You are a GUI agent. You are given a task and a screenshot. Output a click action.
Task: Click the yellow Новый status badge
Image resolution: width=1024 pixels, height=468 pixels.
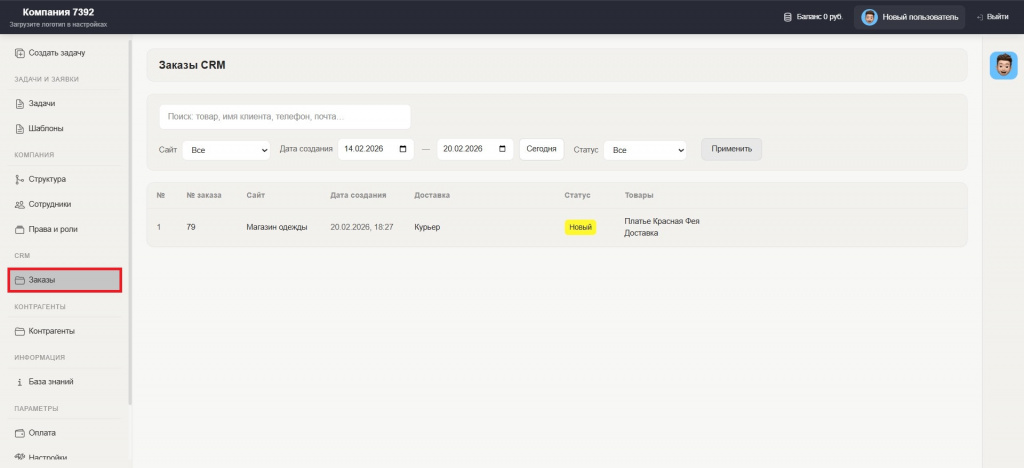(x=580, y=227)
